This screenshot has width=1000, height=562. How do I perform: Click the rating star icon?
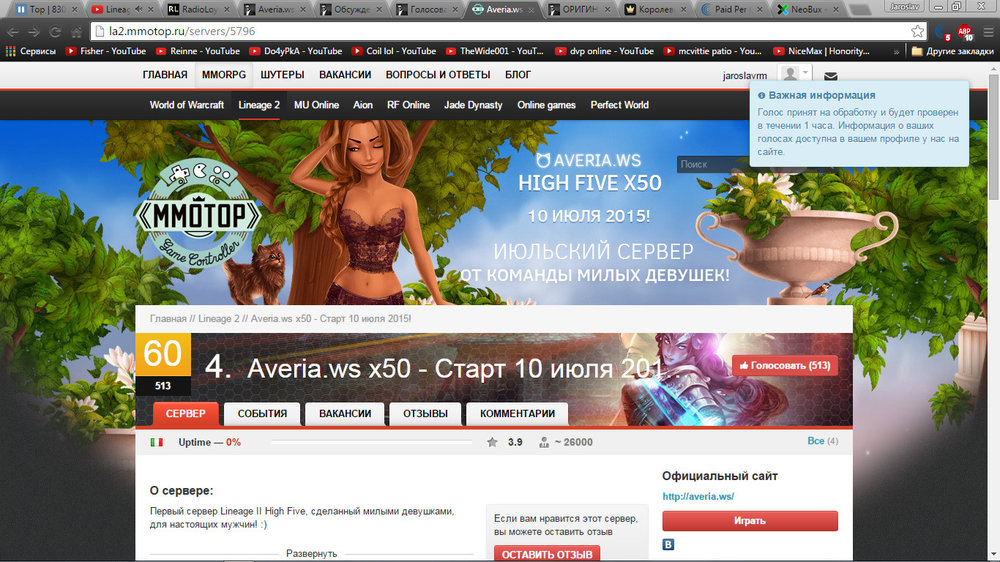492,442
